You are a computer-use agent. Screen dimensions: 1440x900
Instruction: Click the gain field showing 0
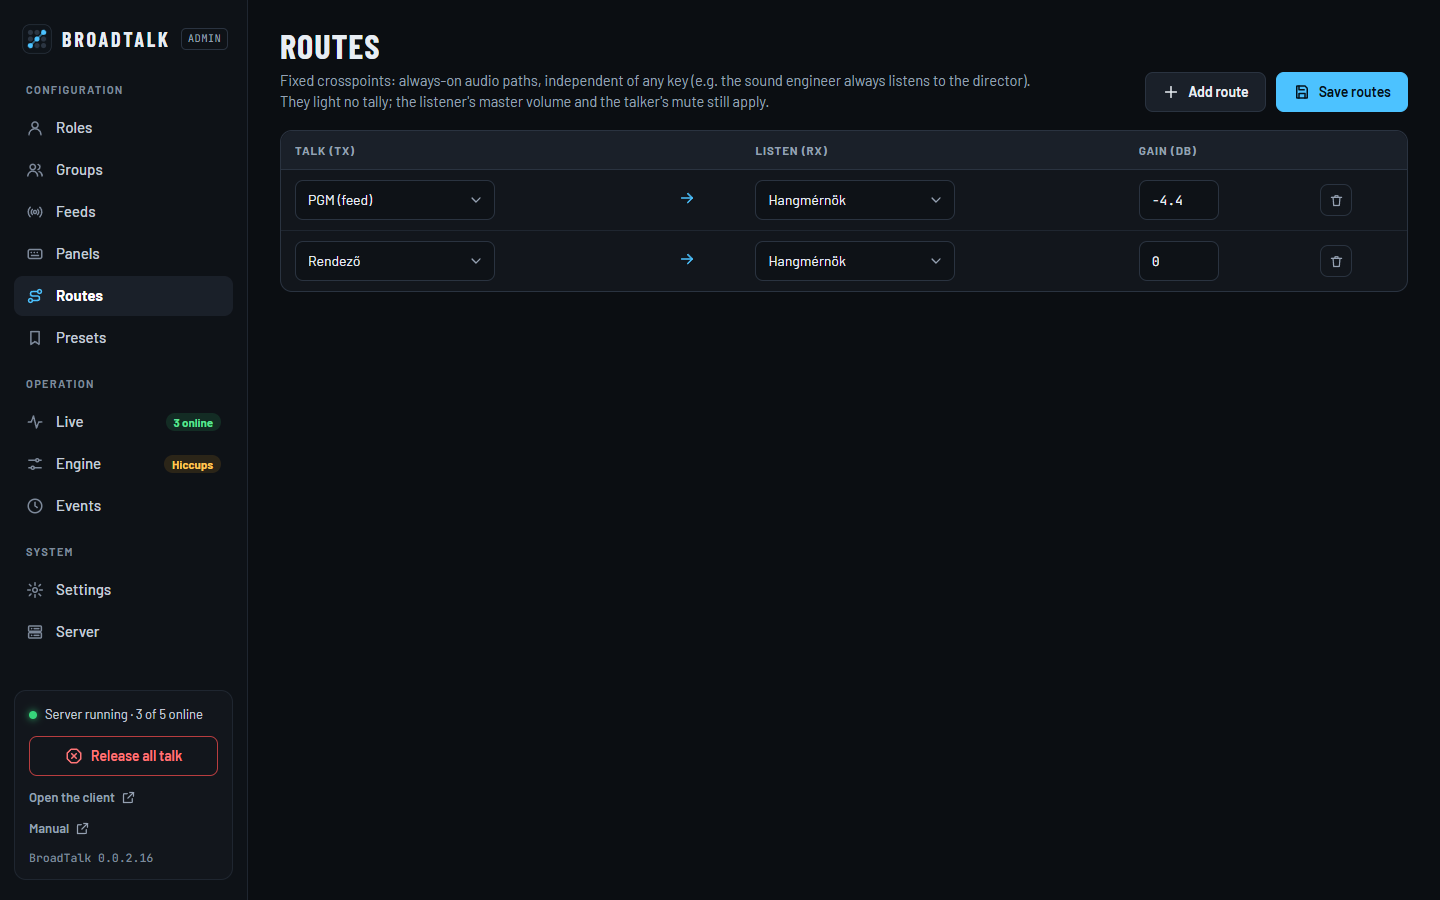click(x=1179, y=261)
